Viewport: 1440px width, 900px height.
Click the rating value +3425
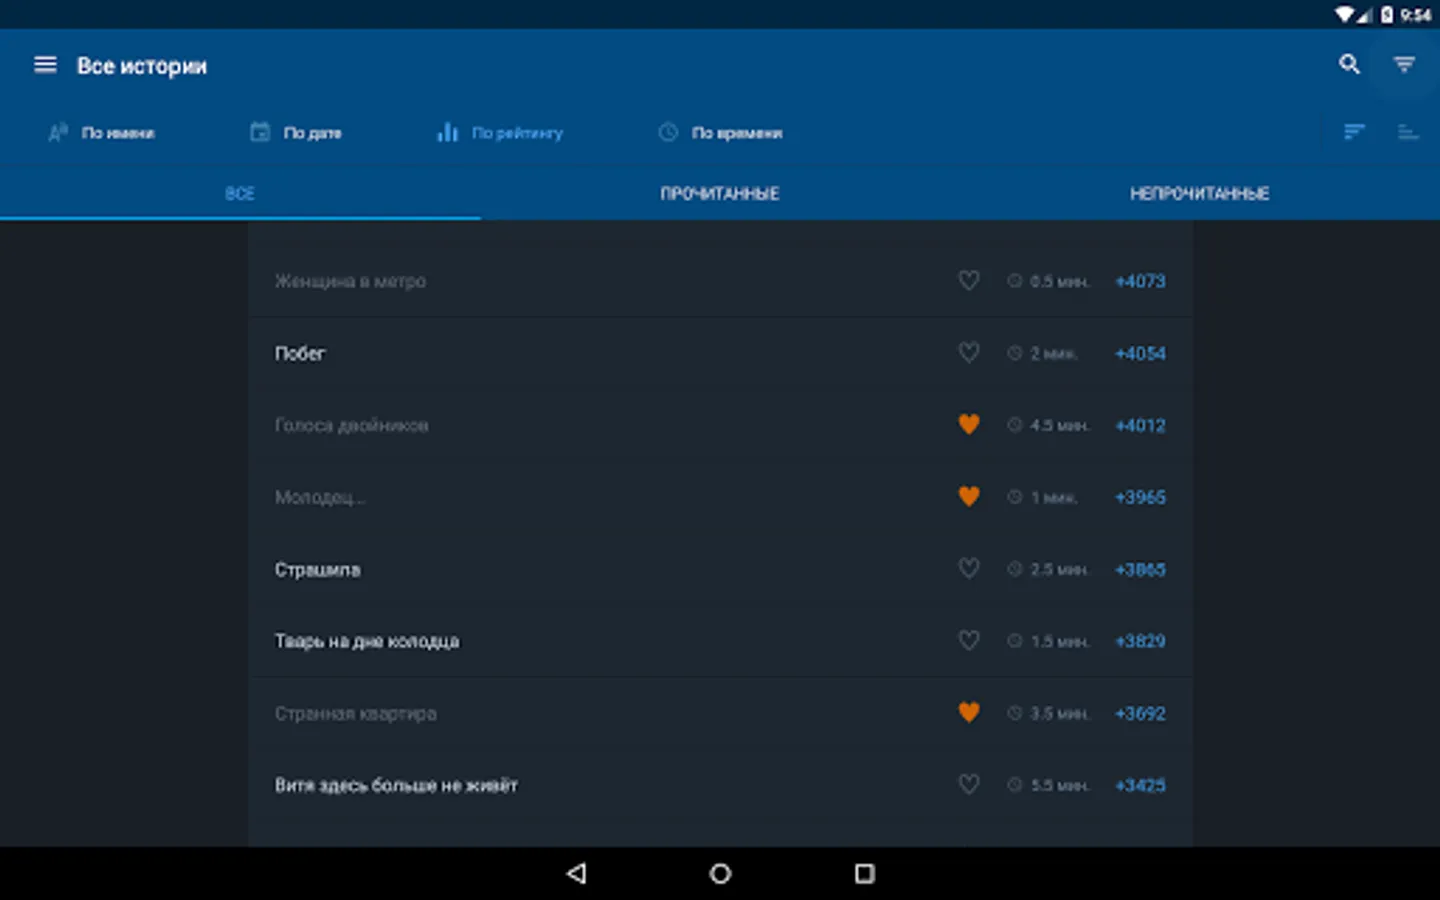[1140, 786]
